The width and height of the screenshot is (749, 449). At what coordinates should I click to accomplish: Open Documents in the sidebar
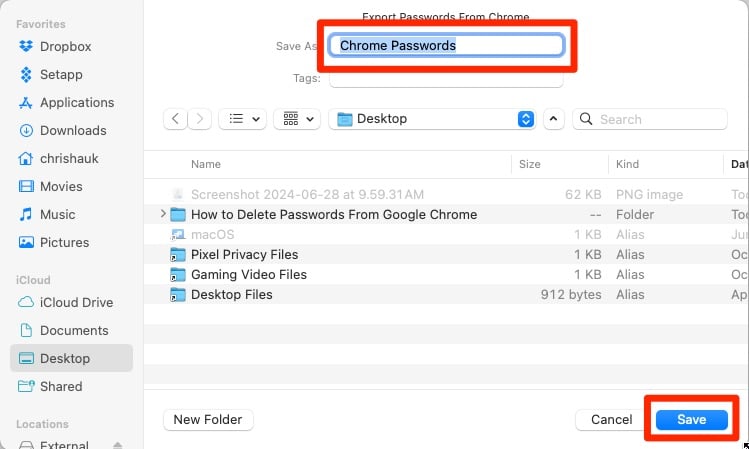63,331
